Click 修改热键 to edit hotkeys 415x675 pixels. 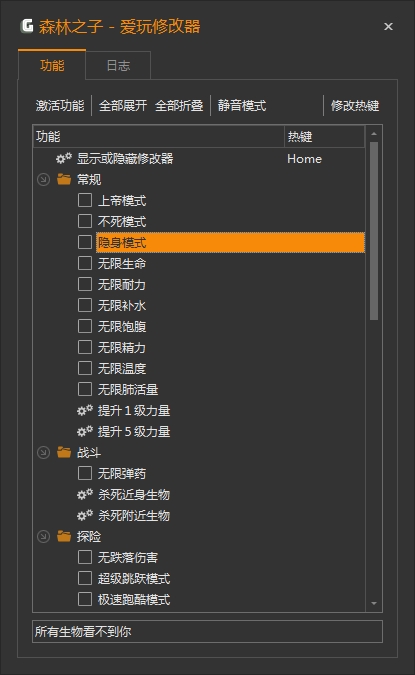(355, 105)
